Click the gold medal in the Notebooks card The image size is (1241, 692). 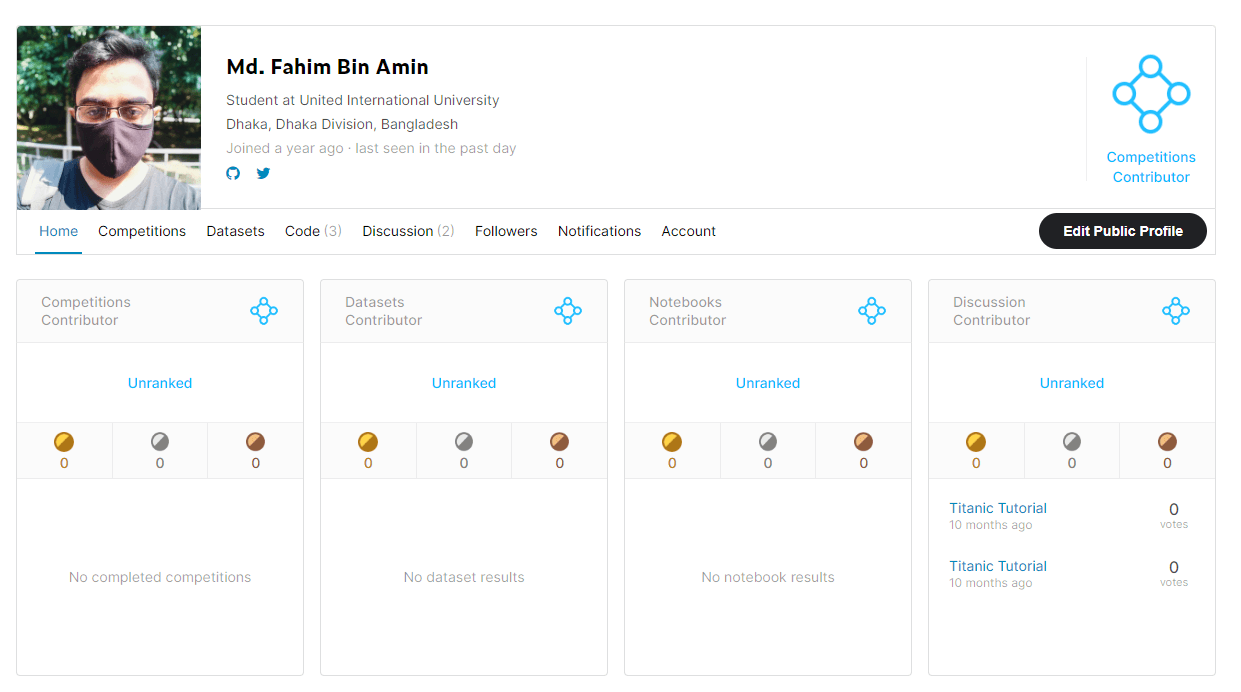click(672, 442)
